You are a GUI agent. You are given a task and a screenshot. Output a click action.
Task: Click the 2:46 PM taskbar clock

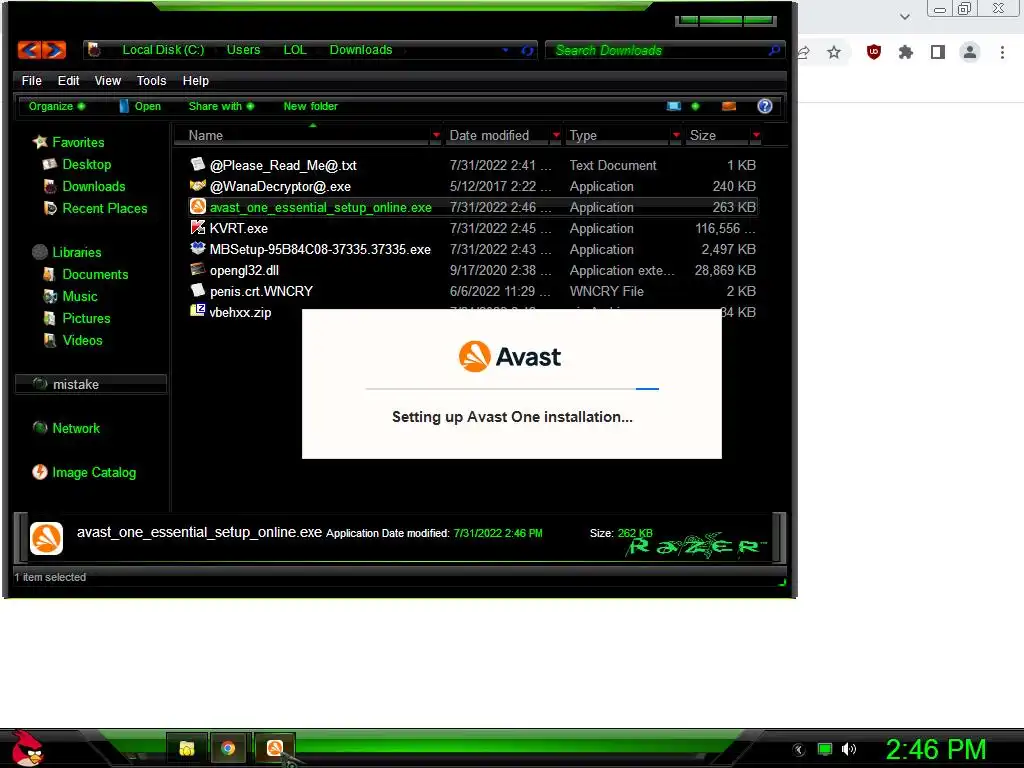tap(935, 749)
